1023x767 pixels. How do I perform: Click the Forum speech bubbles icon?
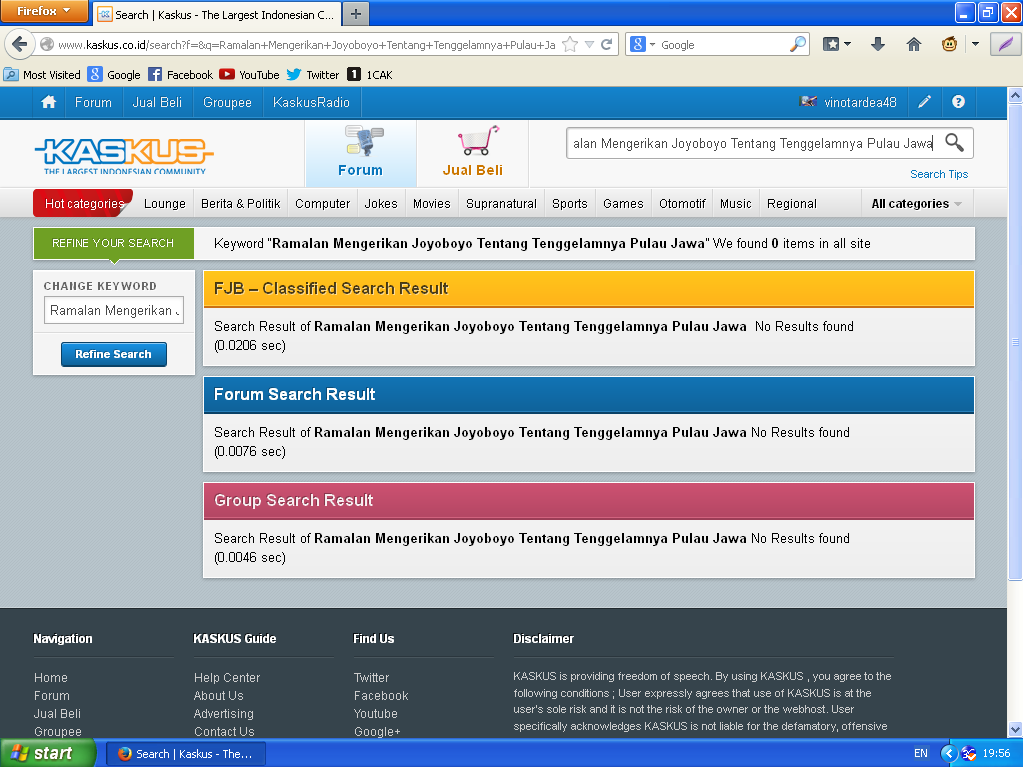coord(363,141)
